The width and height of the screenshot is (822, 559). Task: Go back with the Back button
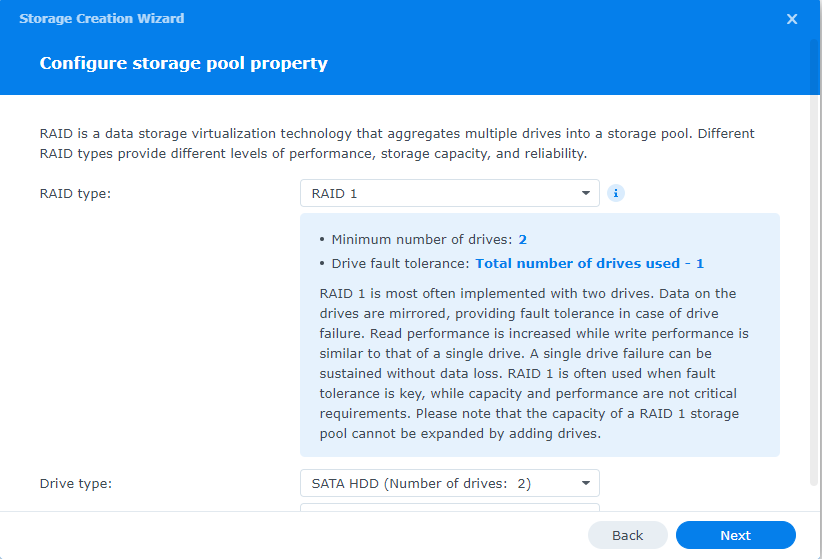[x=627, y=535]
